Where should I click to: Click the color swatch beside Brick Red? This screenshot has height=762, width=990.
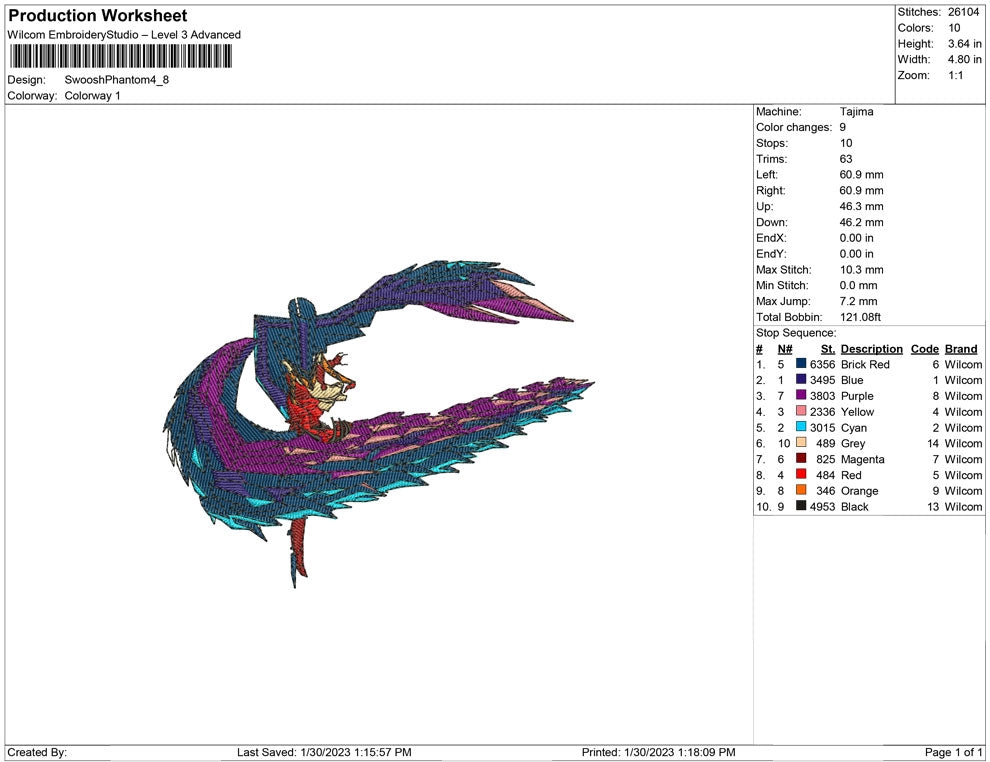pyautogui.click(x=801, y=365)
